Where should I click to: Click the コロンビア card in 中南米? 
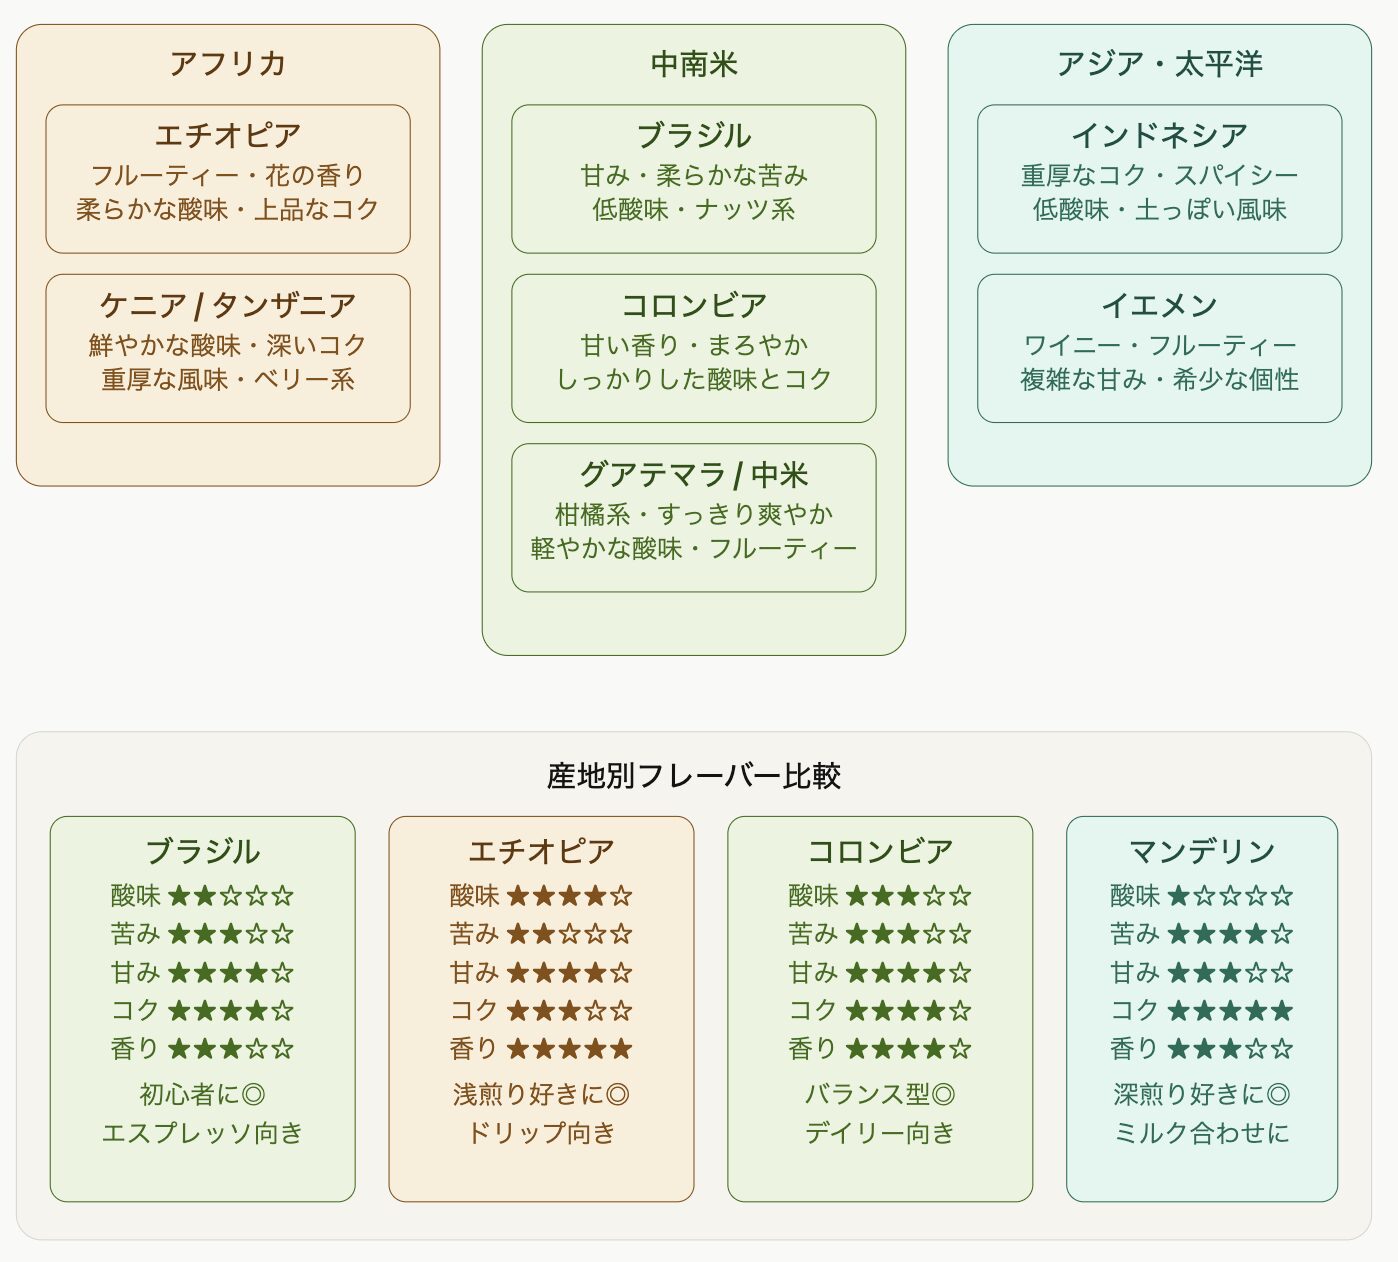click(x=694, y=348)
